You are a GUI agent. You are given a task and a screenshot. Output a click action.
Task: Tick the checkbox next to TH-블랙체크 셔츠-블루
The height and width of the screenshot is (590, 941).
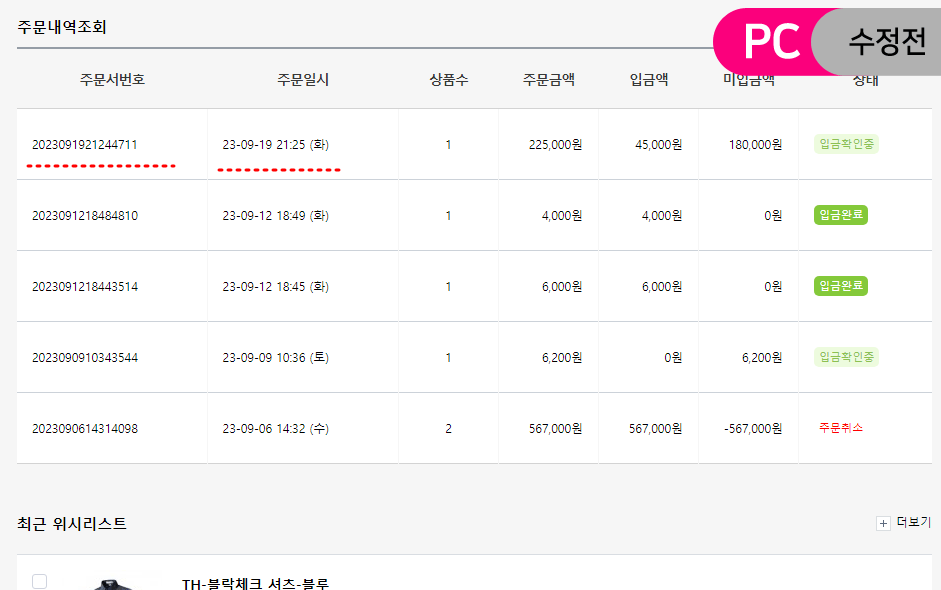coord(40,581)
